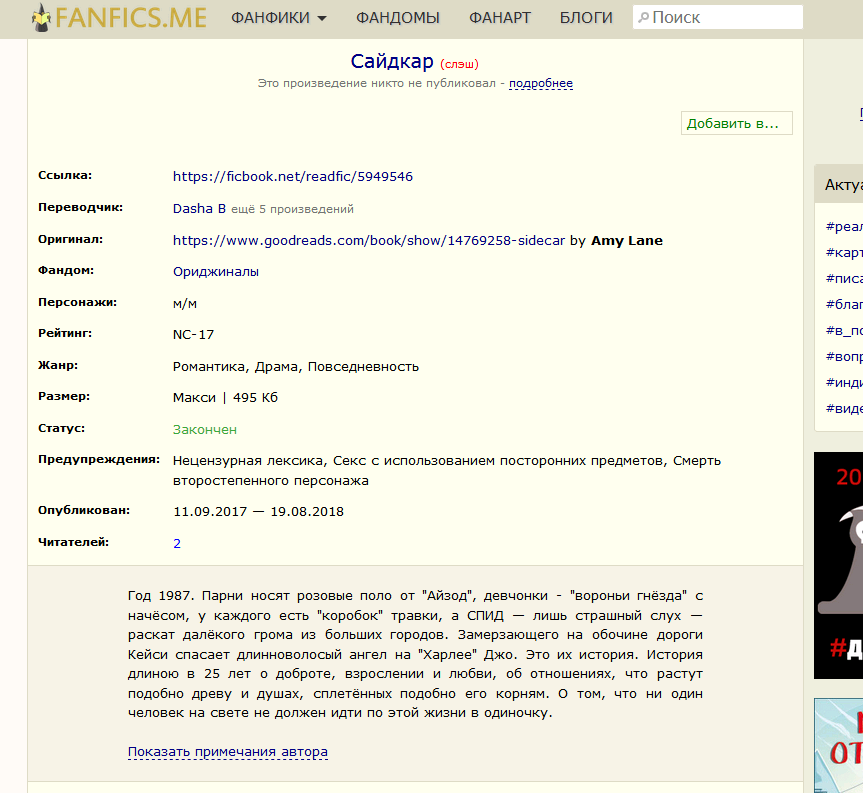Open translator Dasha B profile
The image size is (863, 793).
[199, 209]
